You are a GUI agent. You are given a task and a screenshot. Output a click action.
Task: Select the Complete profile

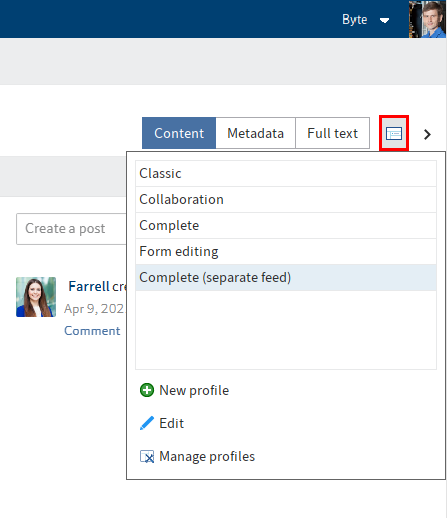tap(286, 225)
